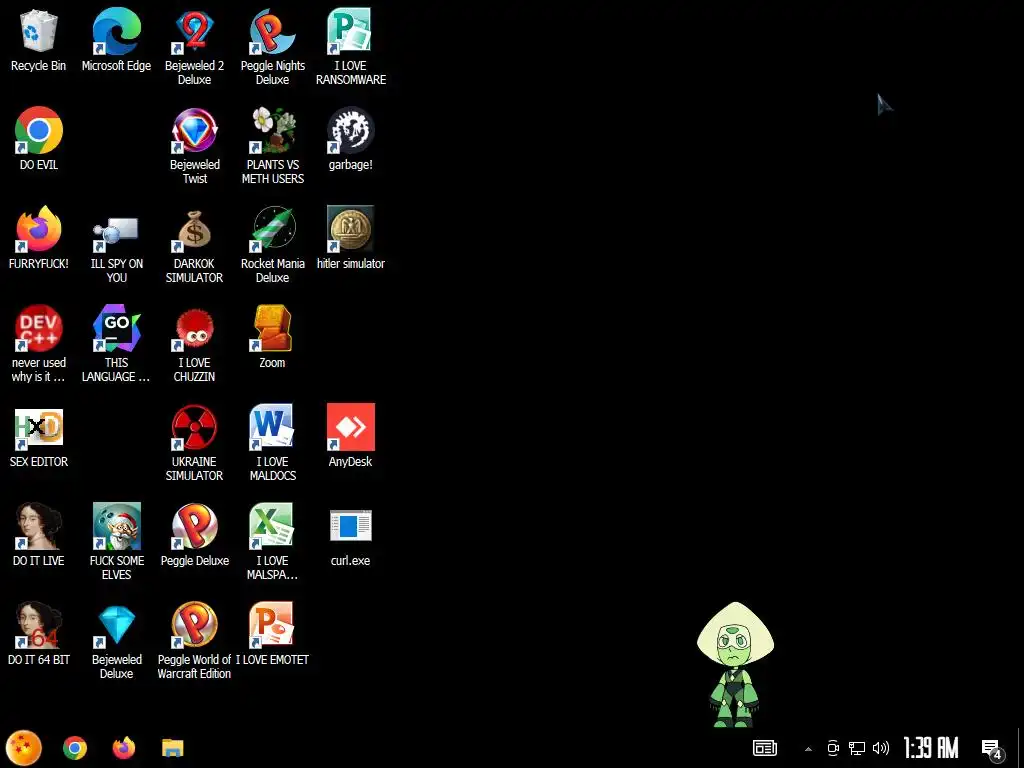Screen dimensions: 1024x768
Task: Select the Rocket Mania Deluxe shortcut
Action: (272, 246)
